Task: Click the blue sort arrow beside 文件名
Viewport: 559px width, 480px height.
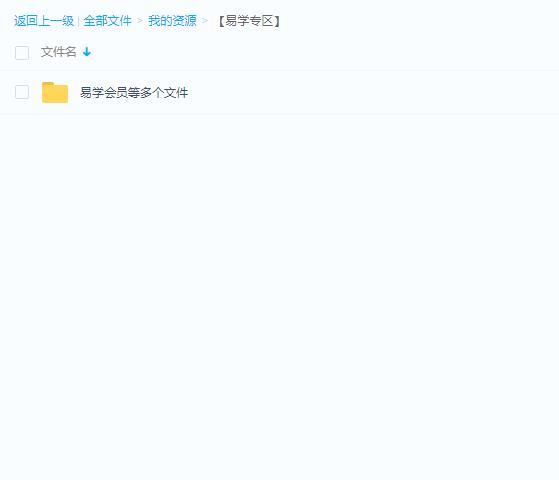Action: 87,52
